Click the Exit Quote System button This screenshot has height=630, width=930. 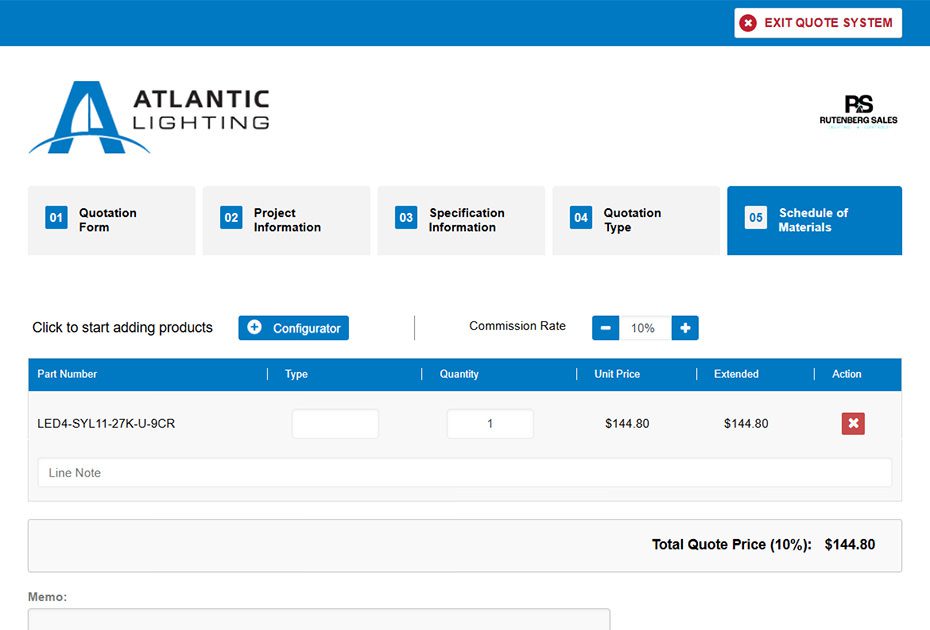click(x=817, y=23)
